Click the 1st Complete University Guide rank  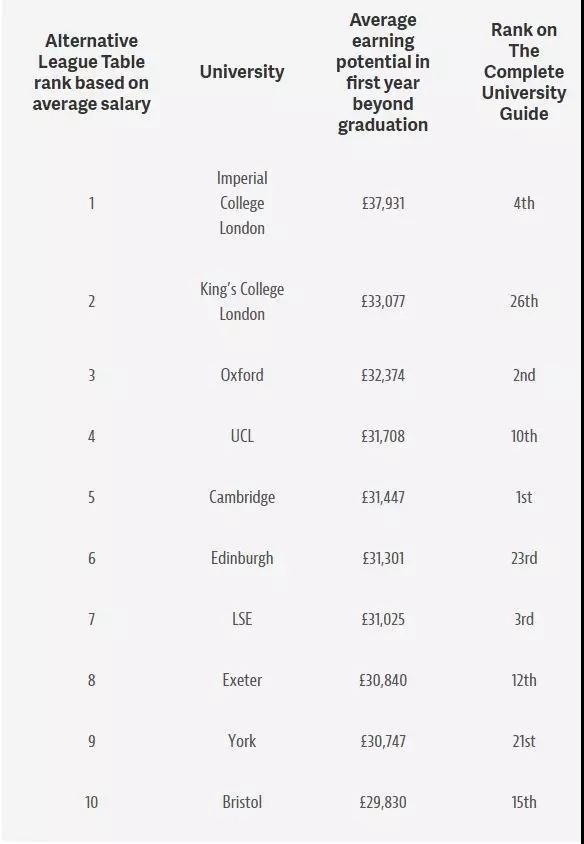pos(524,497)
